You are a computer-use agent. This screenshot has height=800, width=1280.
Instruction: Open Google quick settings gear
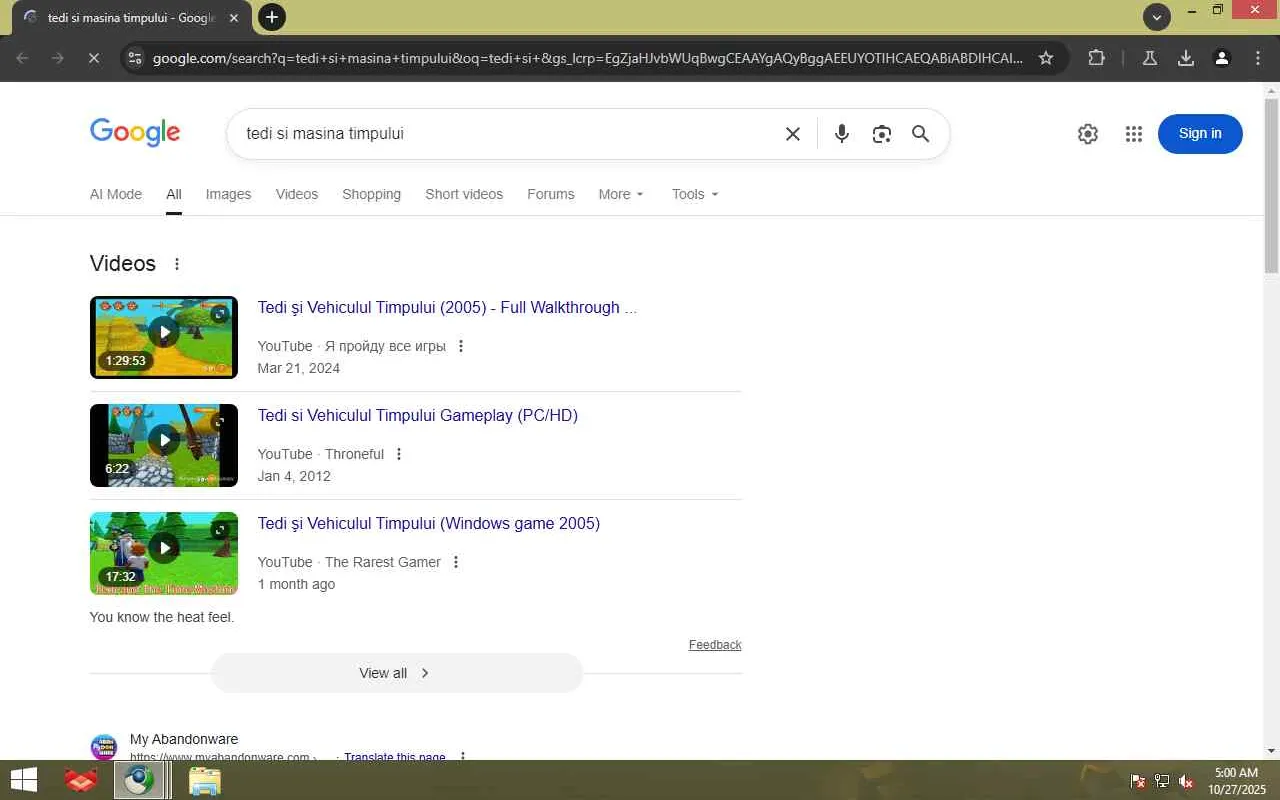coord(1088,134)
